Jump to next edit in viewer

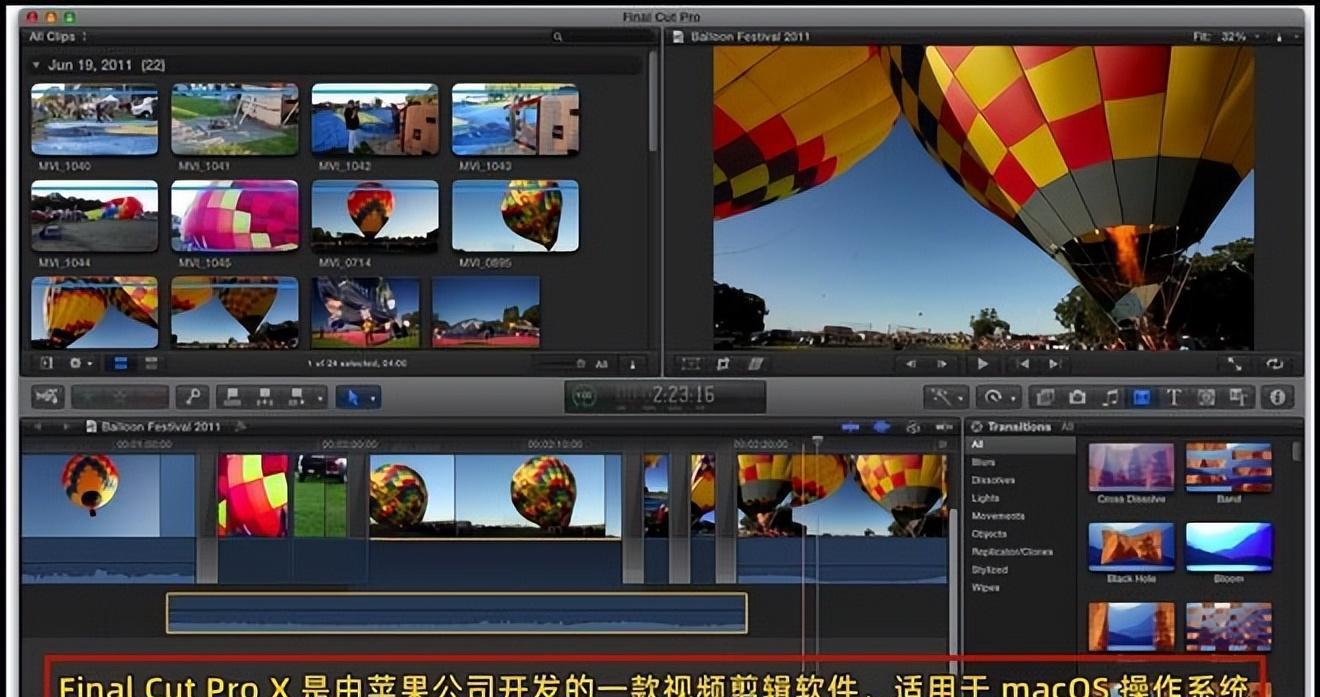(x=1053, y=364)
